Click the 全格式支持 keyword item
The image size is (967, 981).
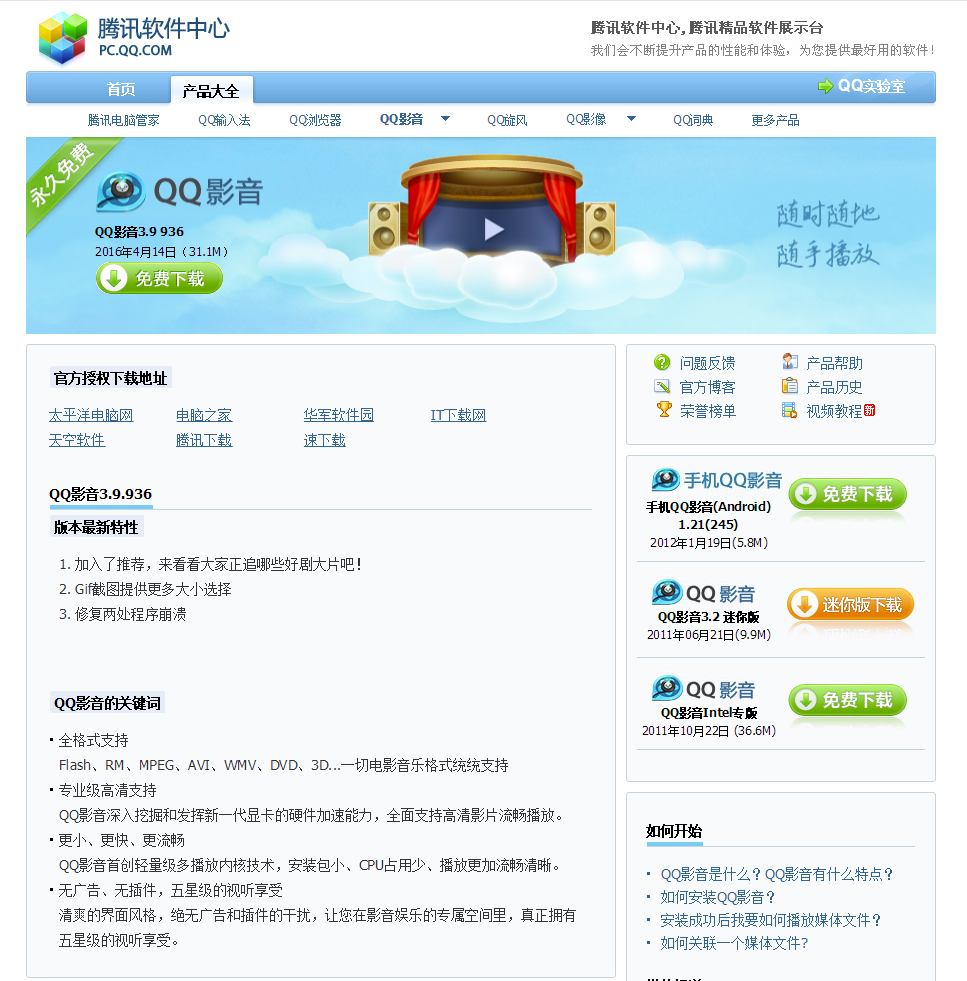click(x=93, y=740)
